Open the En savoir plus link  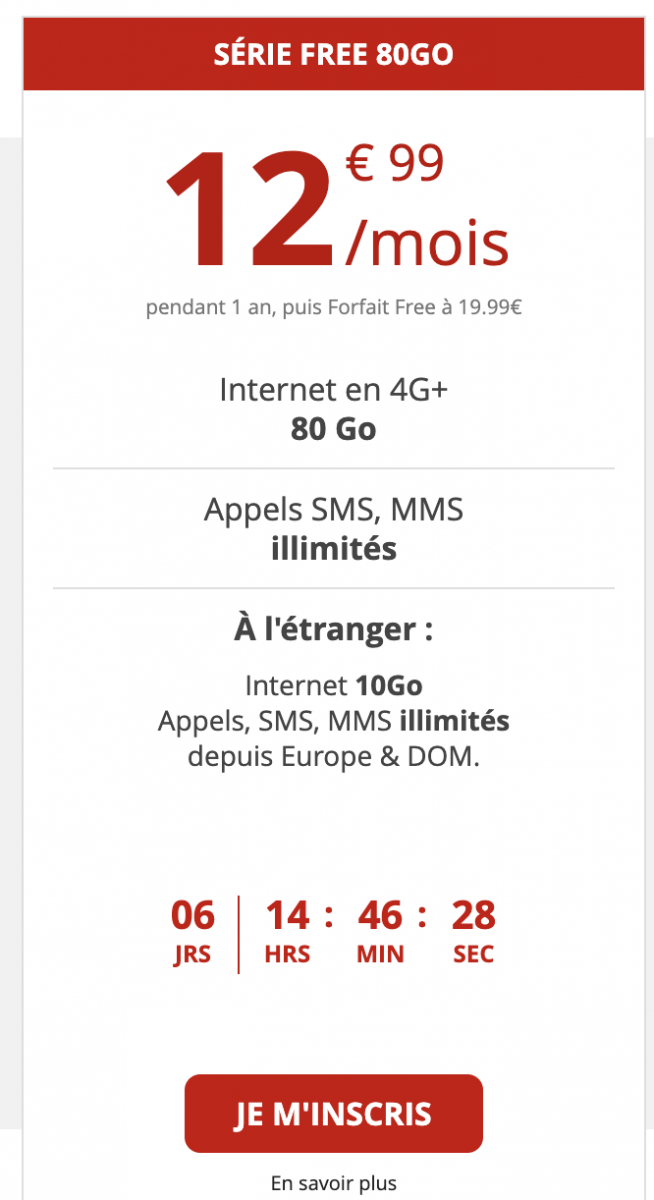point(333,1183)
